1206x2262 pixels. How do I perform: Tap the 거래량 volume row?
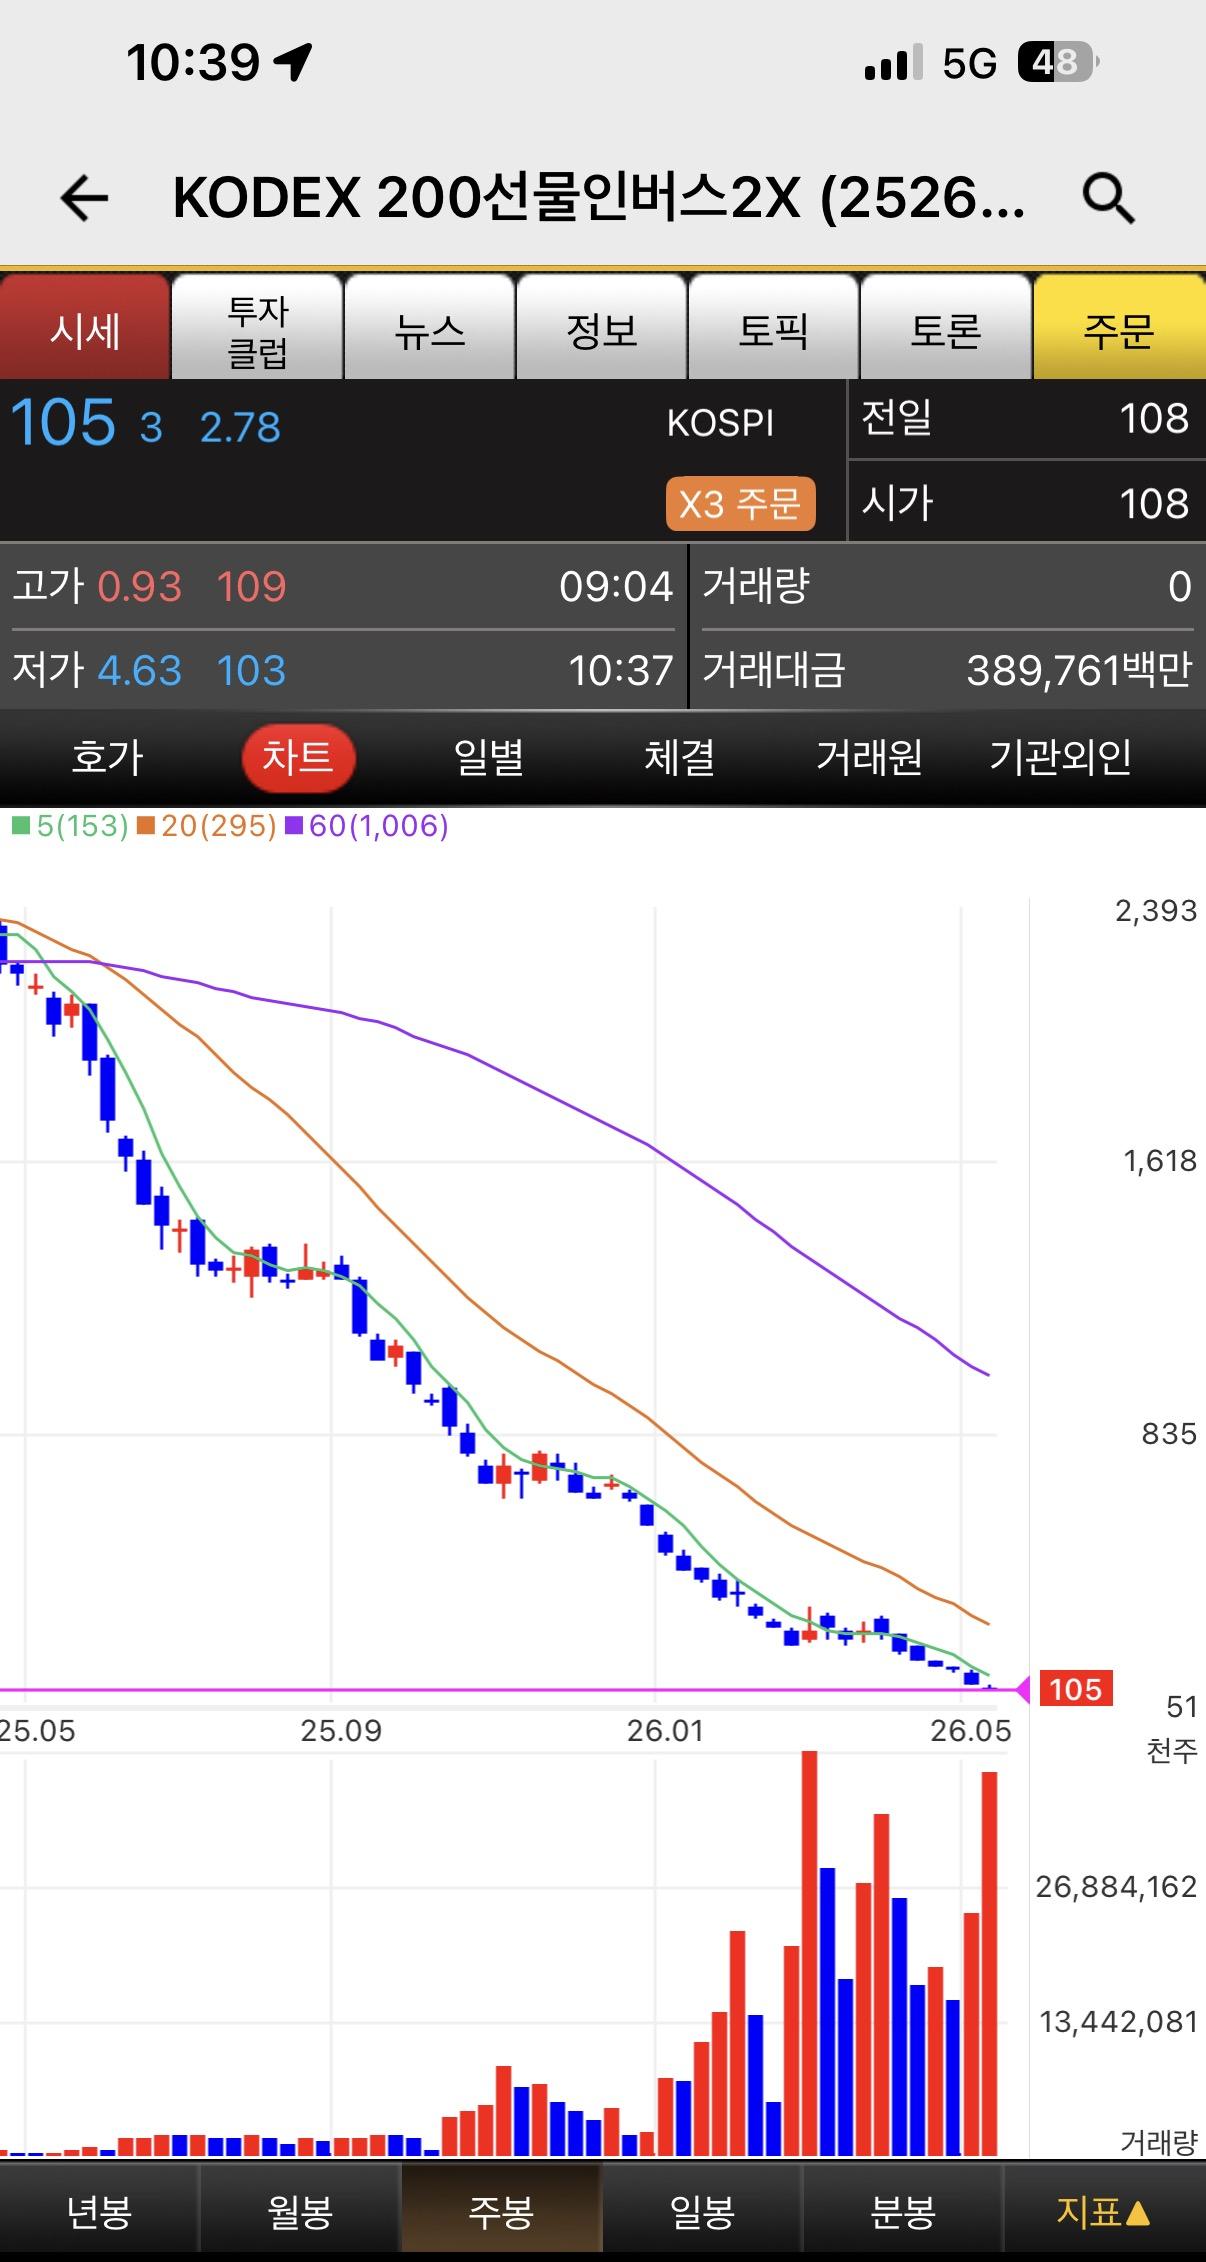coord(947,586)
